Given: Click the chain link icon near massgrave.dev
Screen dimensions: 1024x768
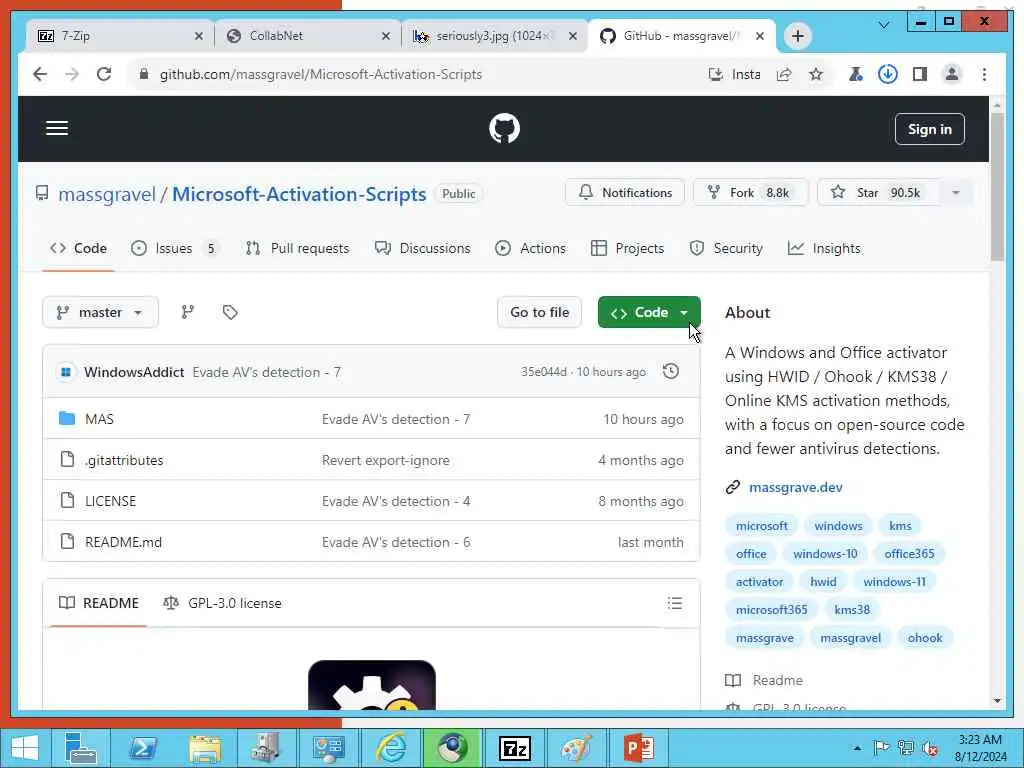Looking at the screenshot, I should pos(733,487).
